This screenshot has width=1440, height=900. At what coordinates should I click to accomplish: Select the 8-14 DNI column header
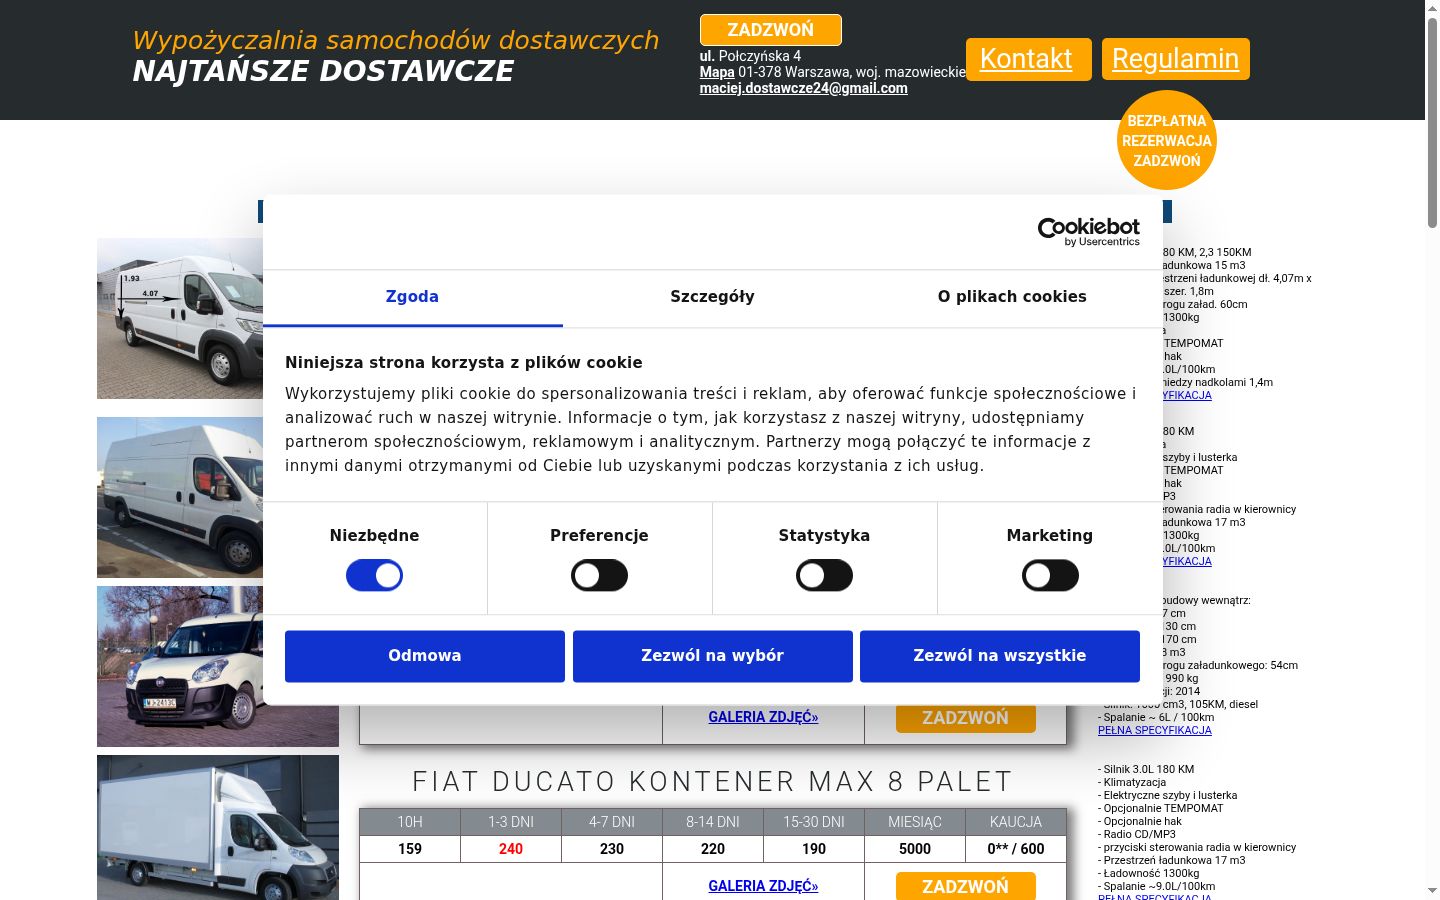click(713, 822)
